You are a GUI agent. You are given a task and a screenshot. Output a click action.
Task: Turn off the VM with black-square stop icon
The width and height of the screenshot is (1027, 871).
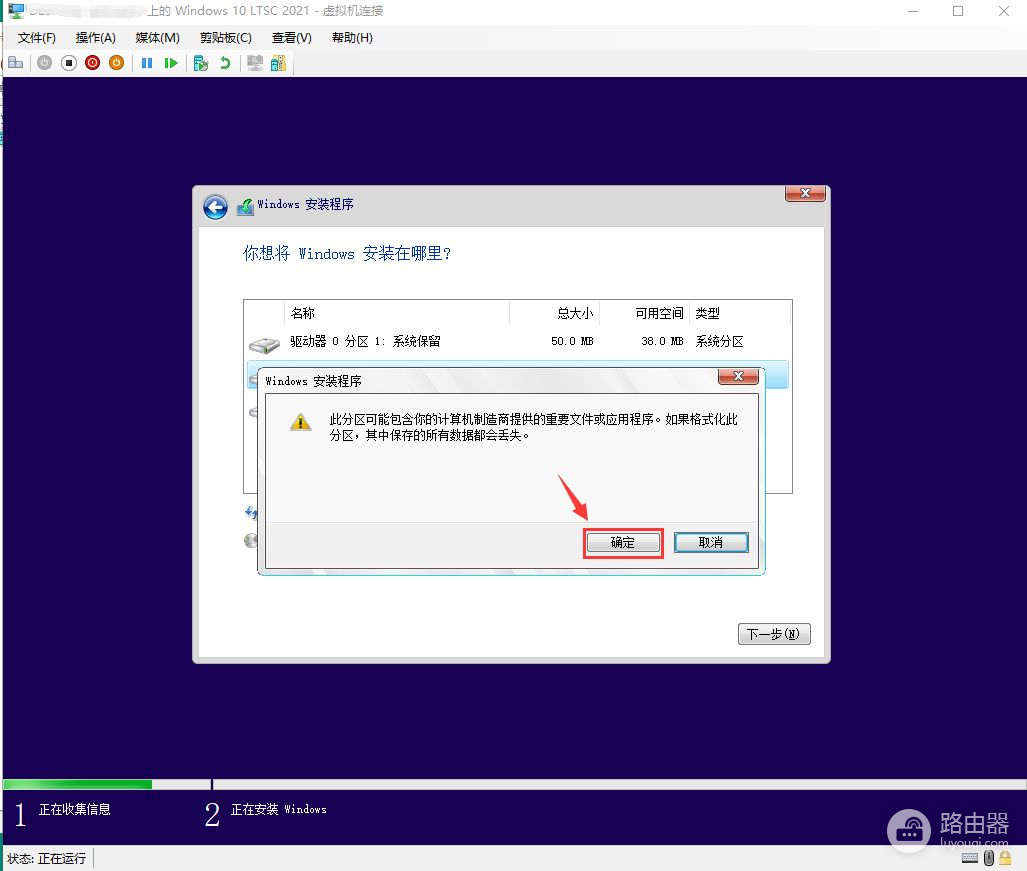pyautogui.click(x=69, y=63)
